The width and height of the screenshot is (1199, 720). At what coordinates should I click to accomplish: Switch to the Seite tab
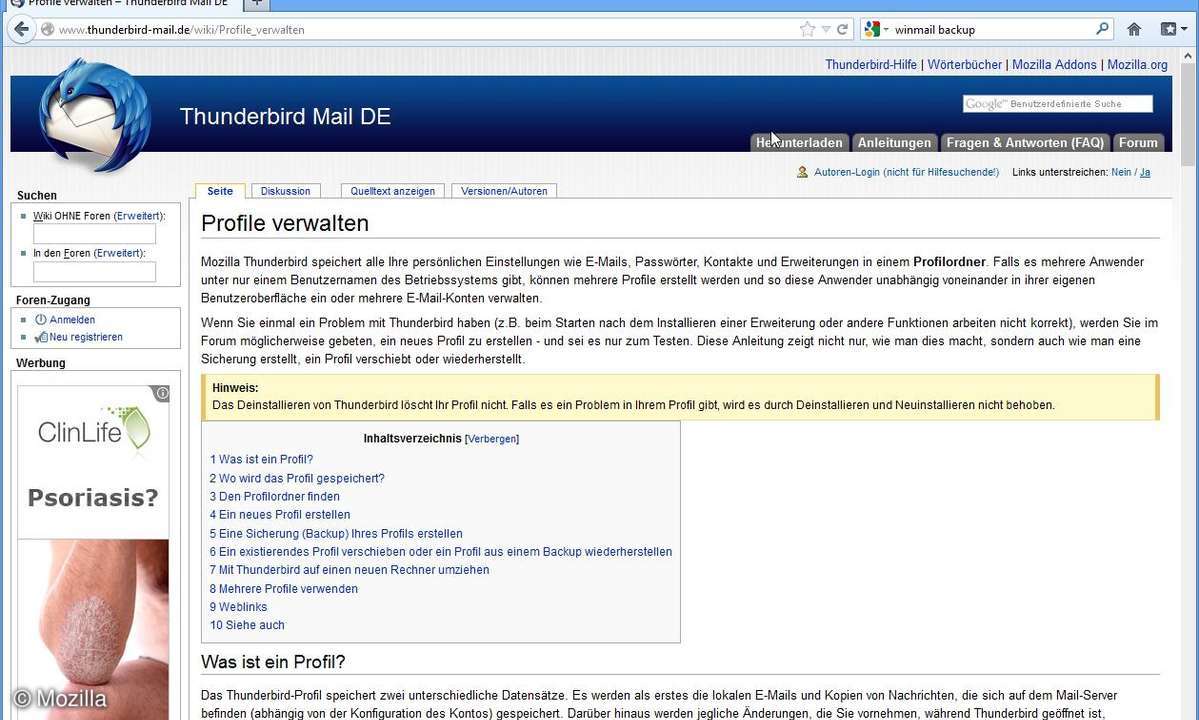[220, 191]
